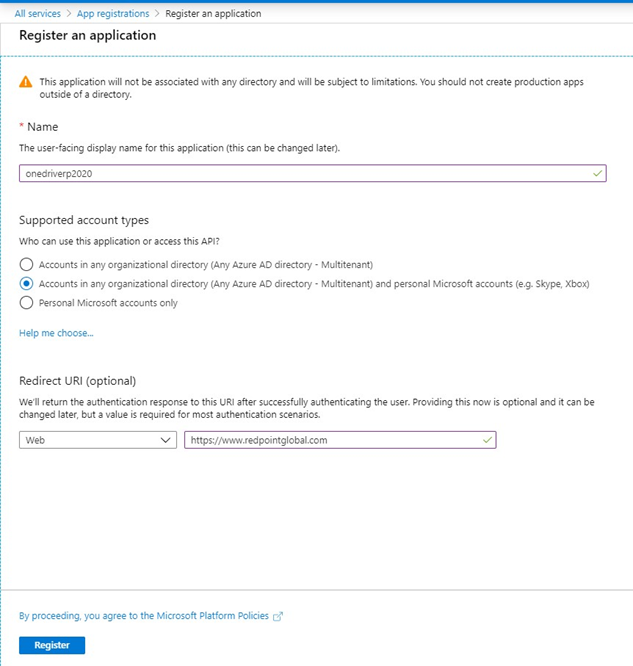Go to All services breadcrumb

tap(38, 14)
